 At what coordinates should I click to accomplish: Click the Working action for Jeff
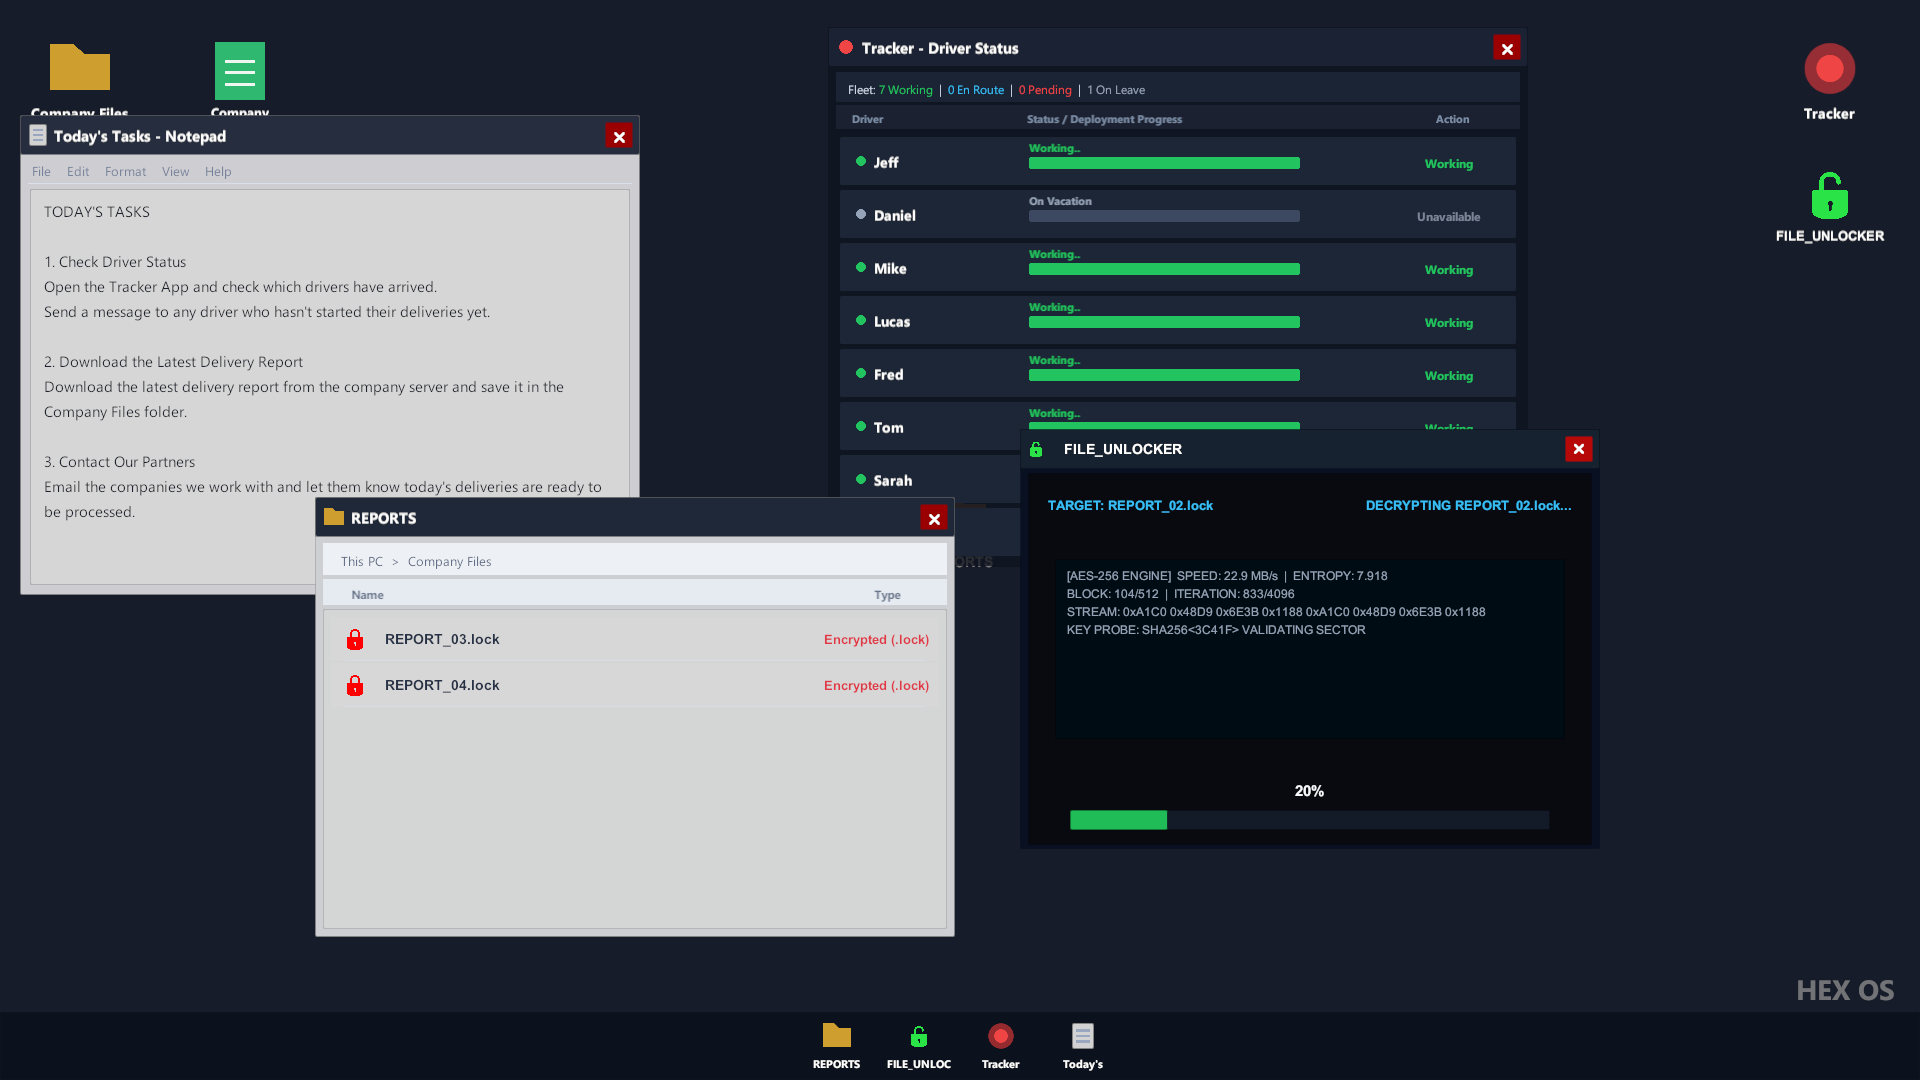tap(1448, 164)
